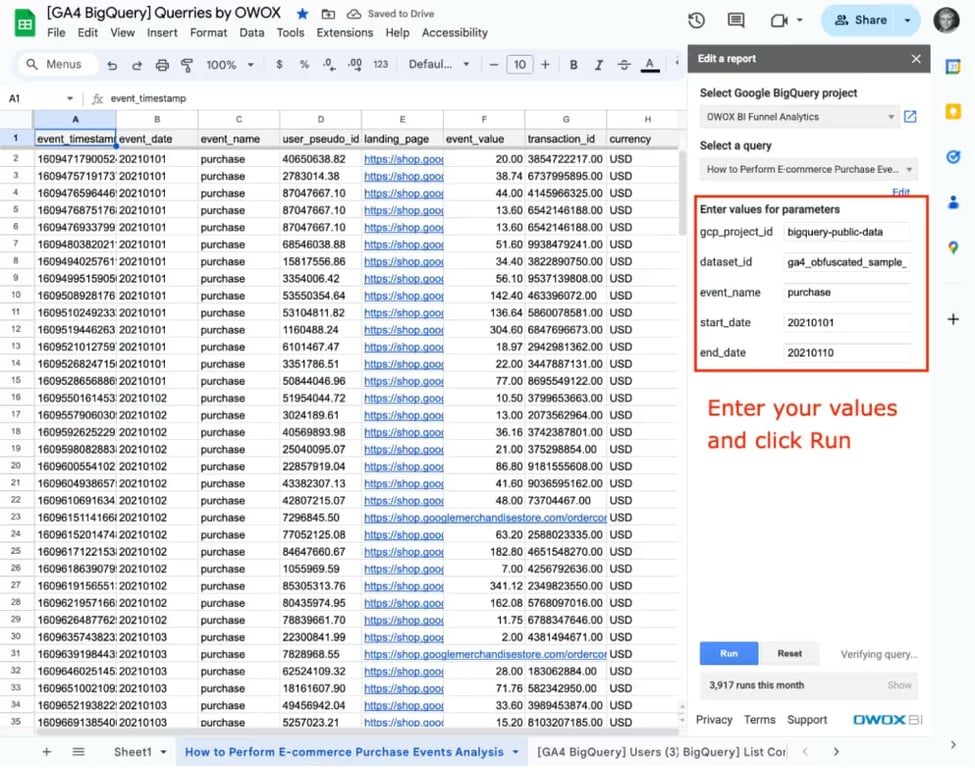975x768 pixels.
Task: Open project in new window icon
Action: 910,116
